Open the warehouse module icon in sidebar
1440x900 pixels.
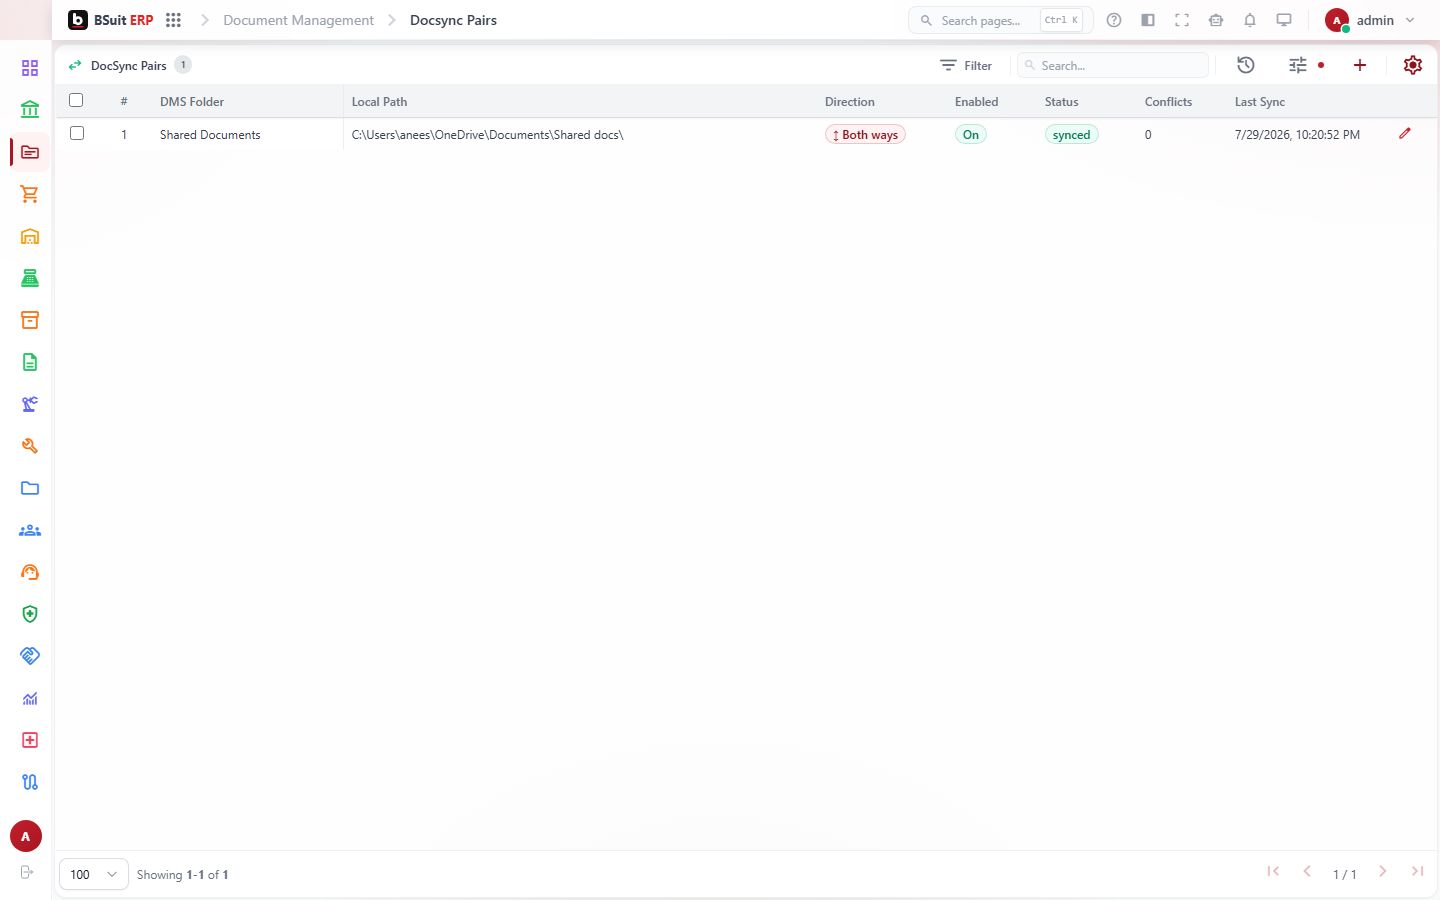(x=30, y=236)
